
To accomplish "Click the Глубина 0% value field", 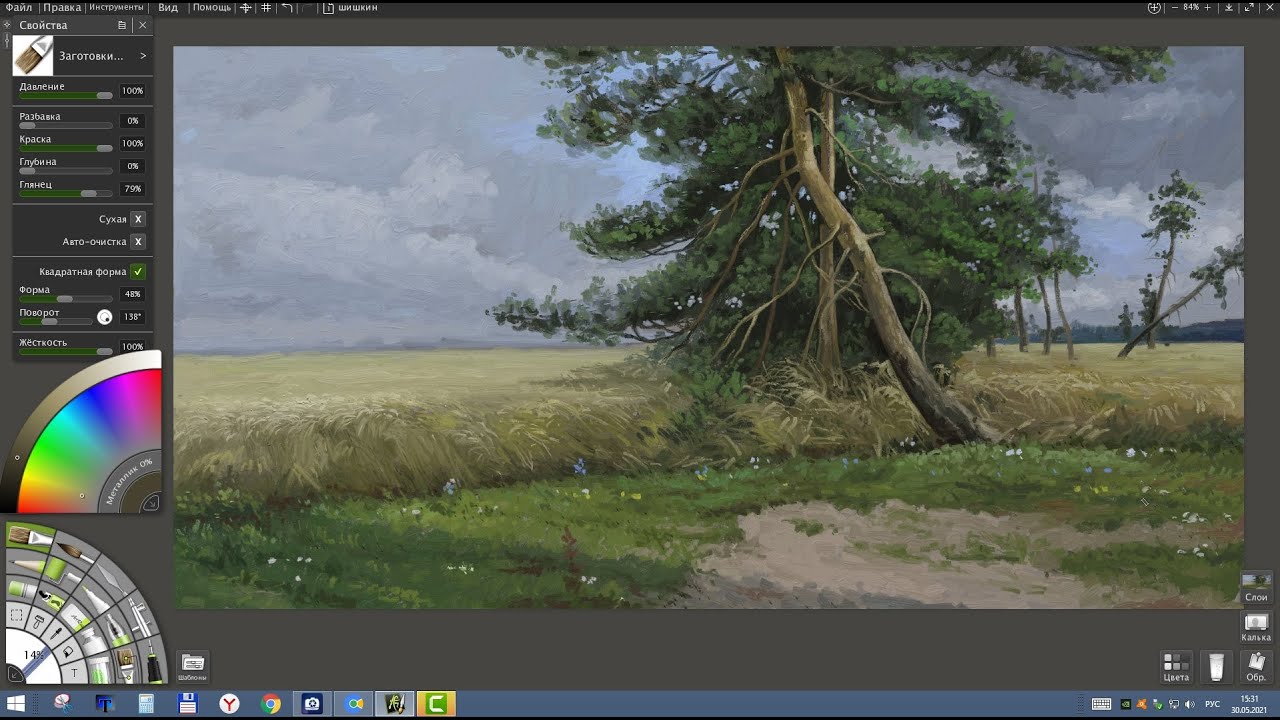I will point(133,166).
